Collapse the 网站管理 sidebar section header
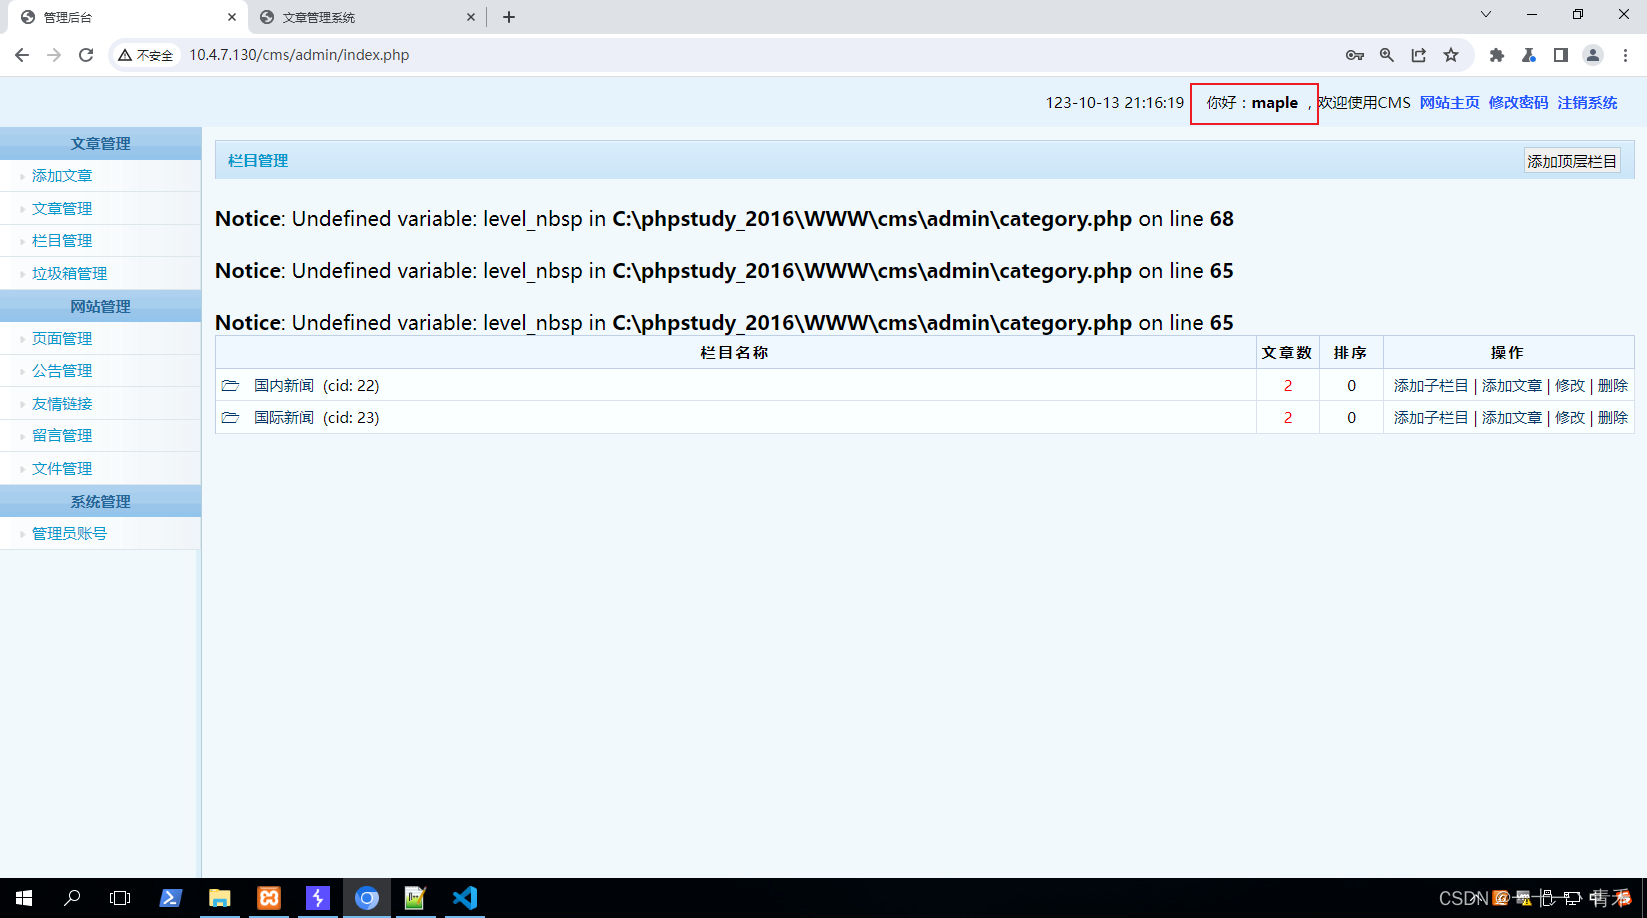Viewport: 1647px width, 918px height. tap(100, 307)
